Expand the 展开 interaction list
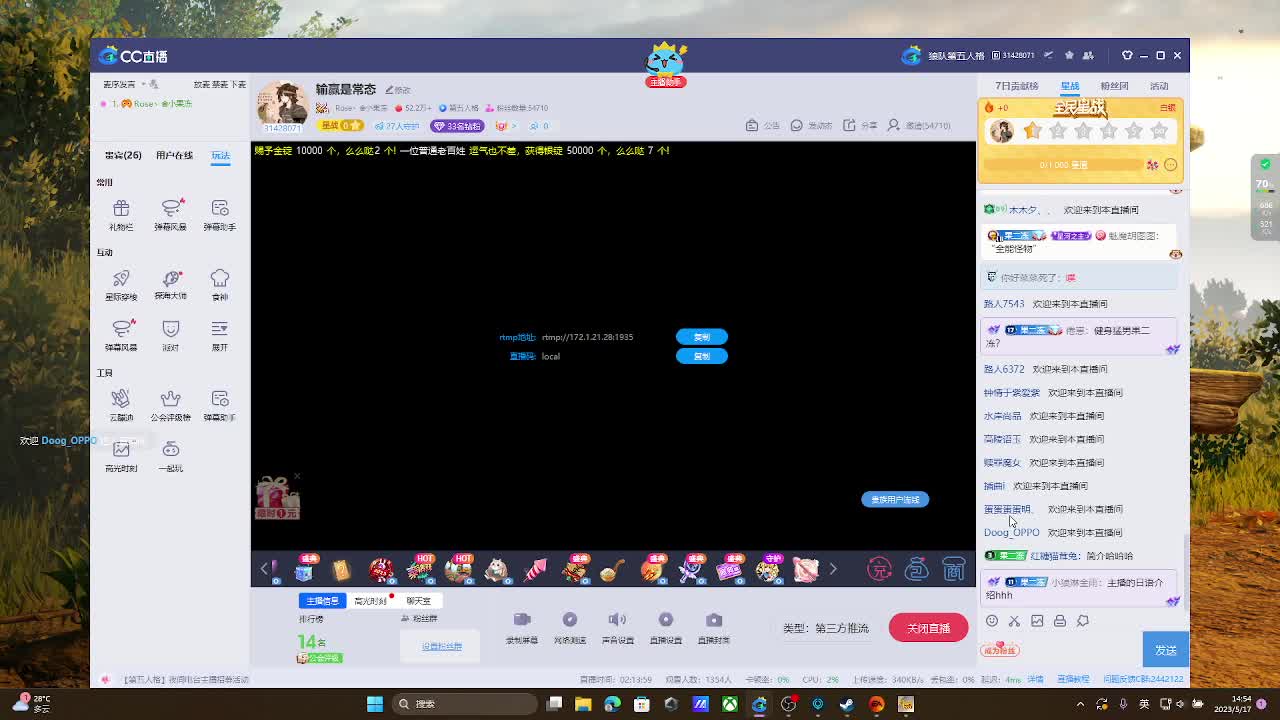This screenshot has width=1280, height=720. pos(219,334)
